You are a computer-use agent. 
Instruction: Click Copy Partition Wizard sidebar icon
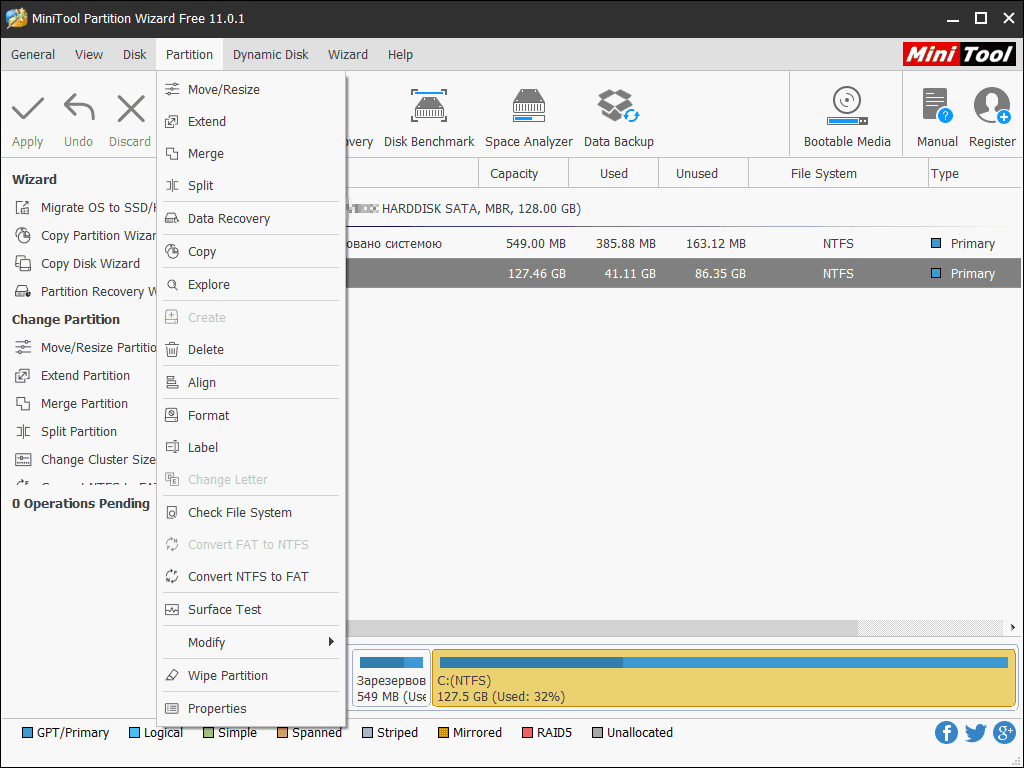point(23,236)
